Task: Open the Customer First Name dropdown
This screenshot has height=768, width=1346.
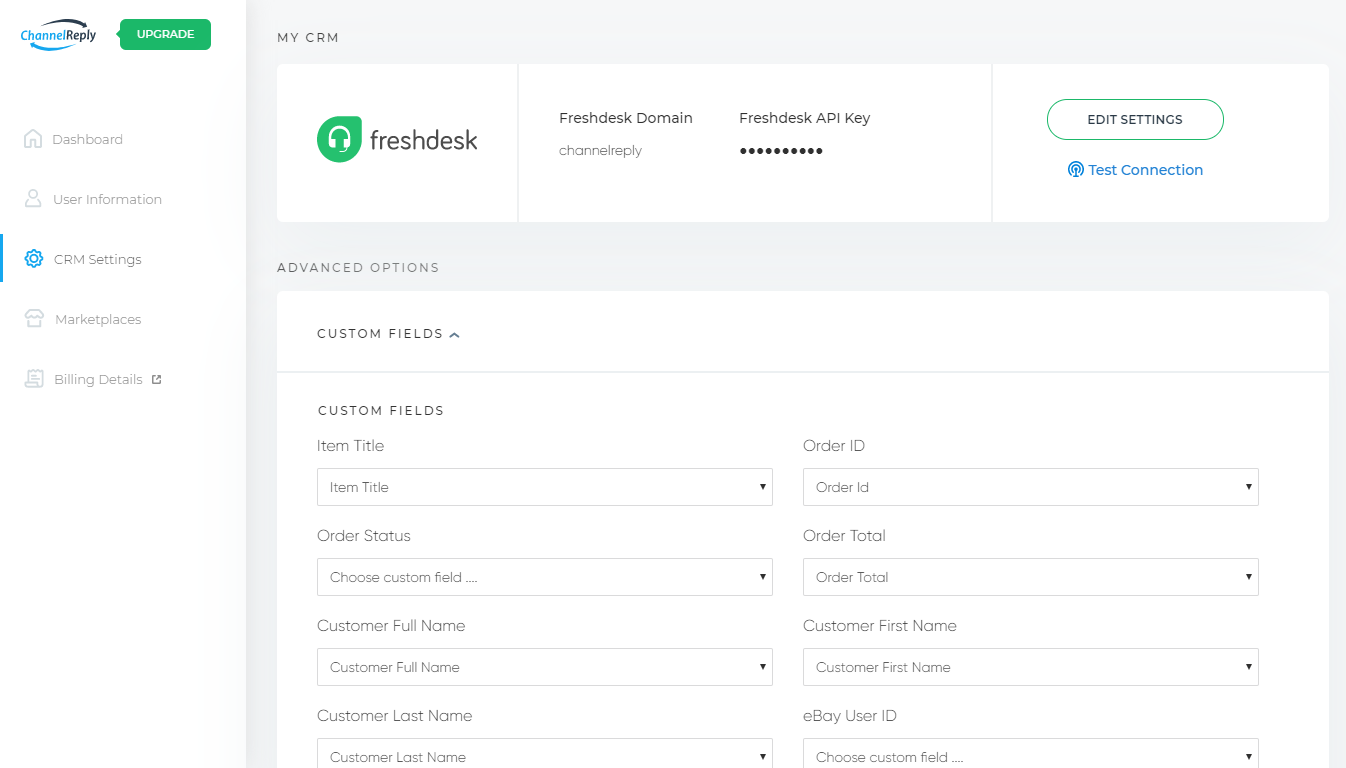Action: (x=1031, y=667)
